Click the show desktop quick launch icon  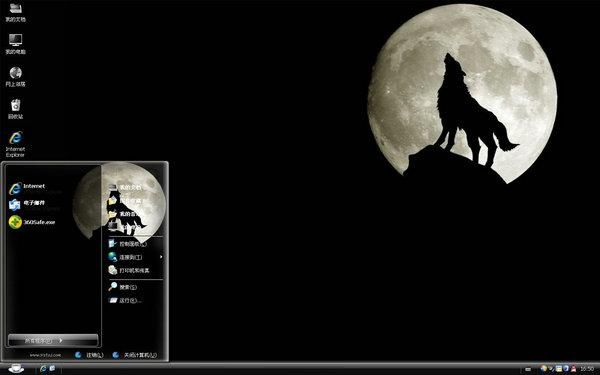pyautogui.click(x=52, y=369)
